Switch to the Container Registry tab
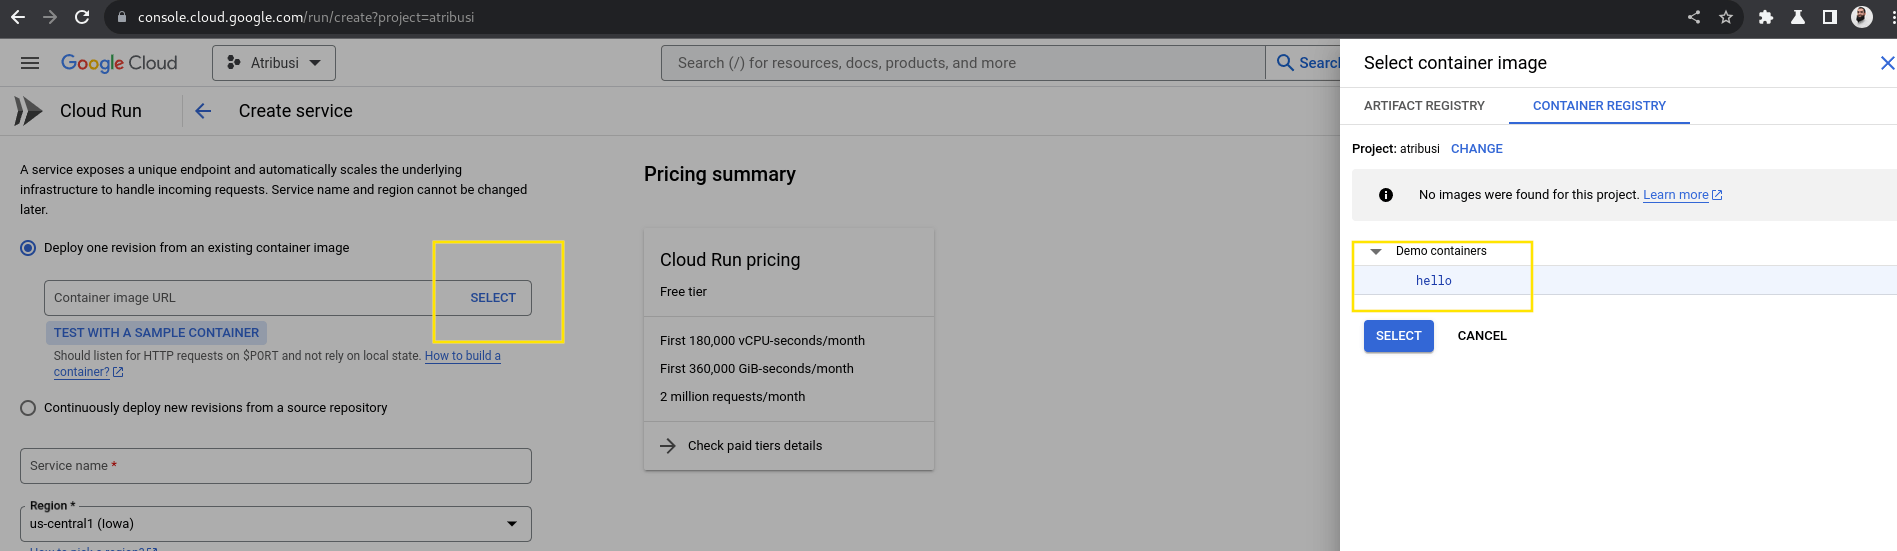 pyautogui.click(x=1599, y=106)
